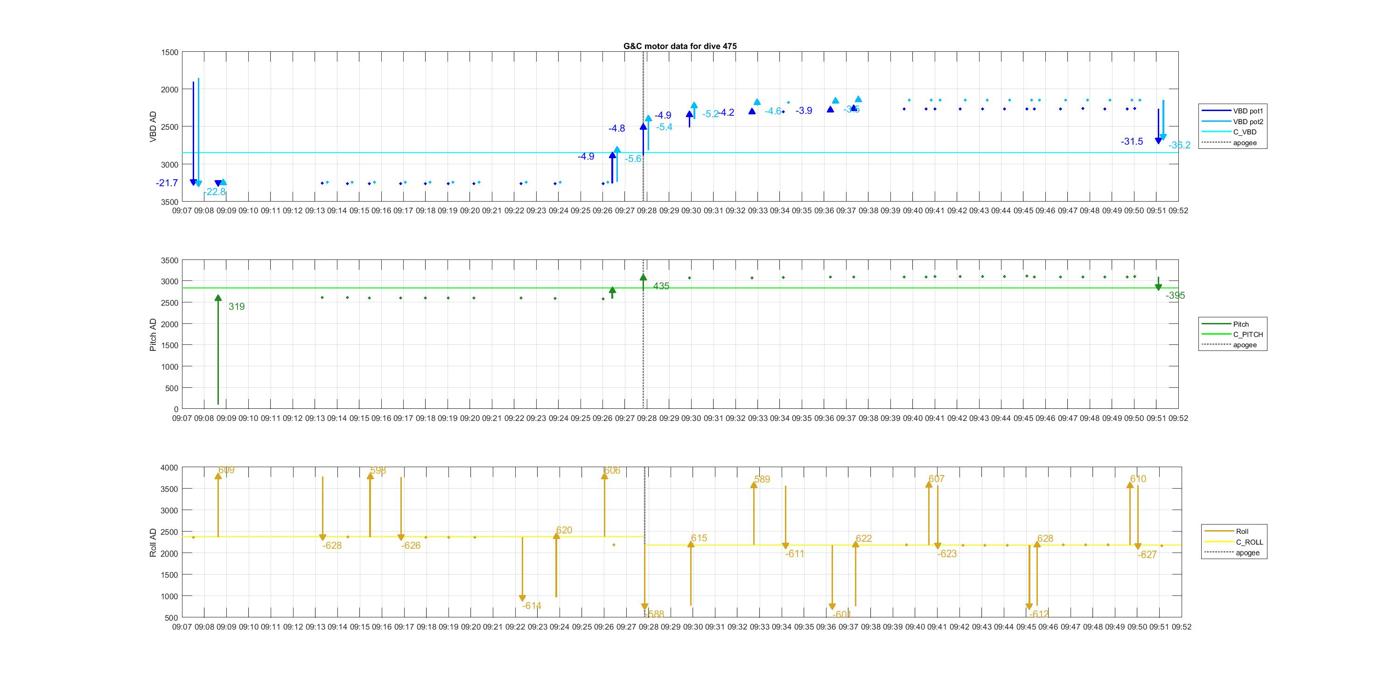This screenshot has height=693, width=1400.
Task: Click the '589' roll data label
Action: click(762, 480)
